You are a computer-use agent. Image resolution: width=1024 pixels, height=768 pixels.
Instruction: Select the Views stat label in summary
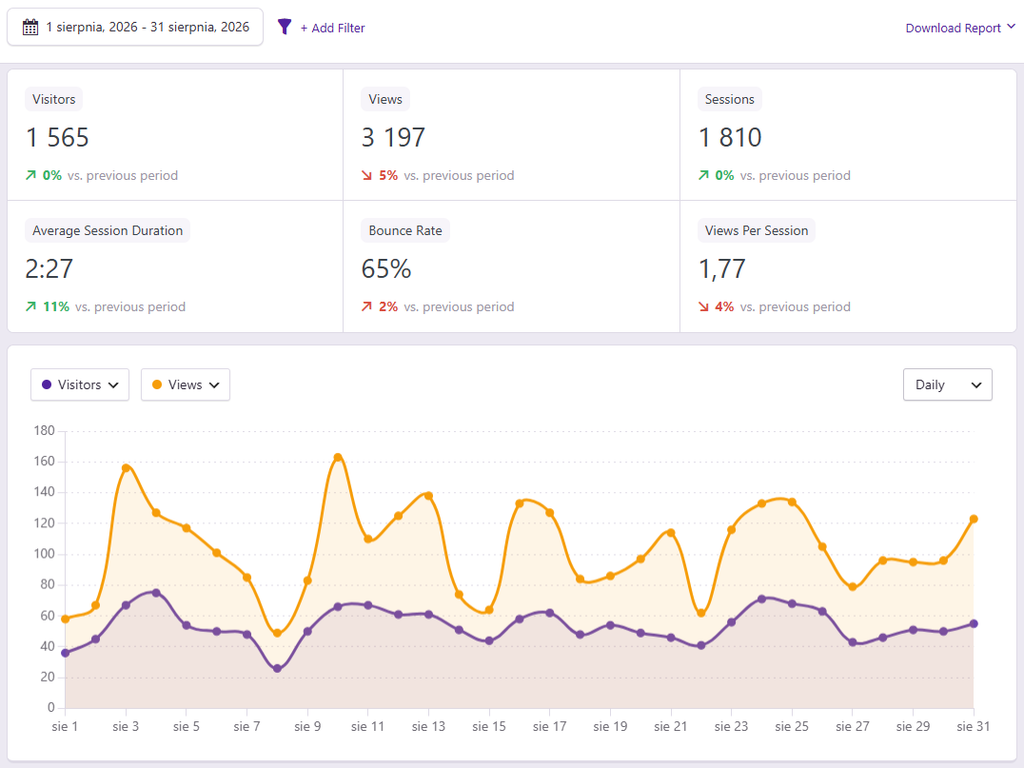[x=385, y=99]
